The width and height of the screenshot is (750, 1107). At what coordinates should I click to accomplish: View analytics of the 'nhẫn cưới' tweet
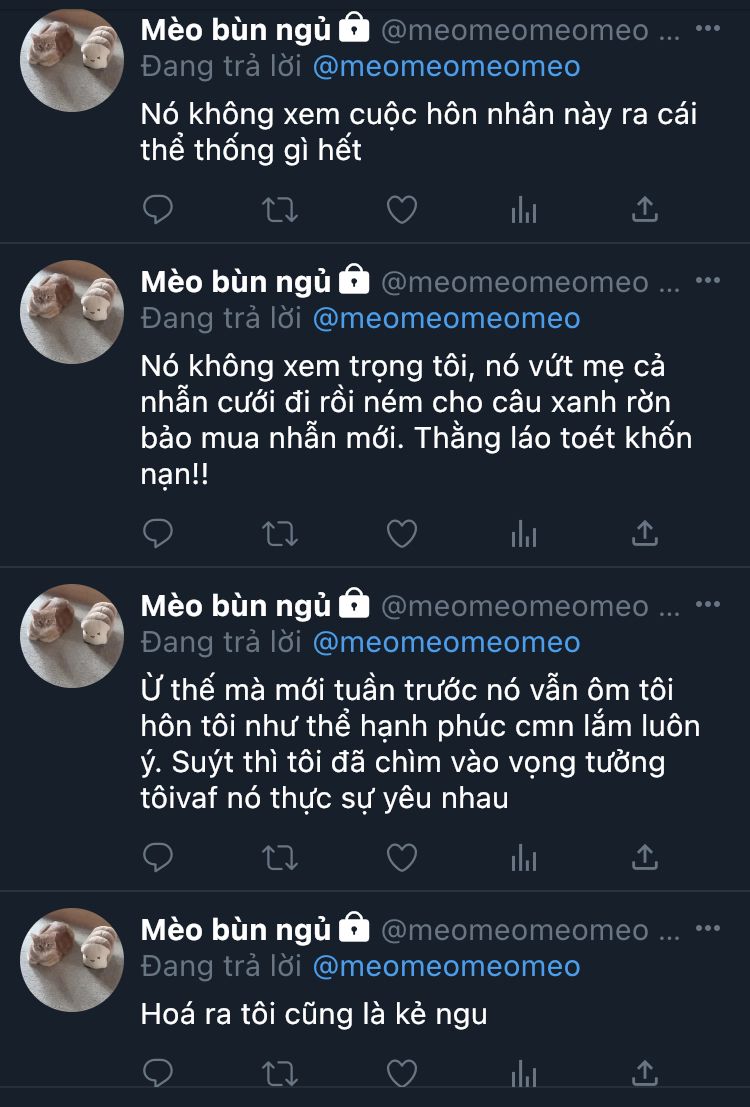(x=523, y=534)
